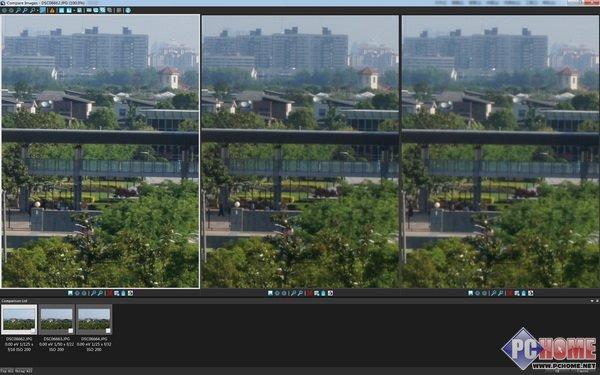Click the highlighted blue toolbar button beside magnifiers
600x375 pixels.
point(42,10)
